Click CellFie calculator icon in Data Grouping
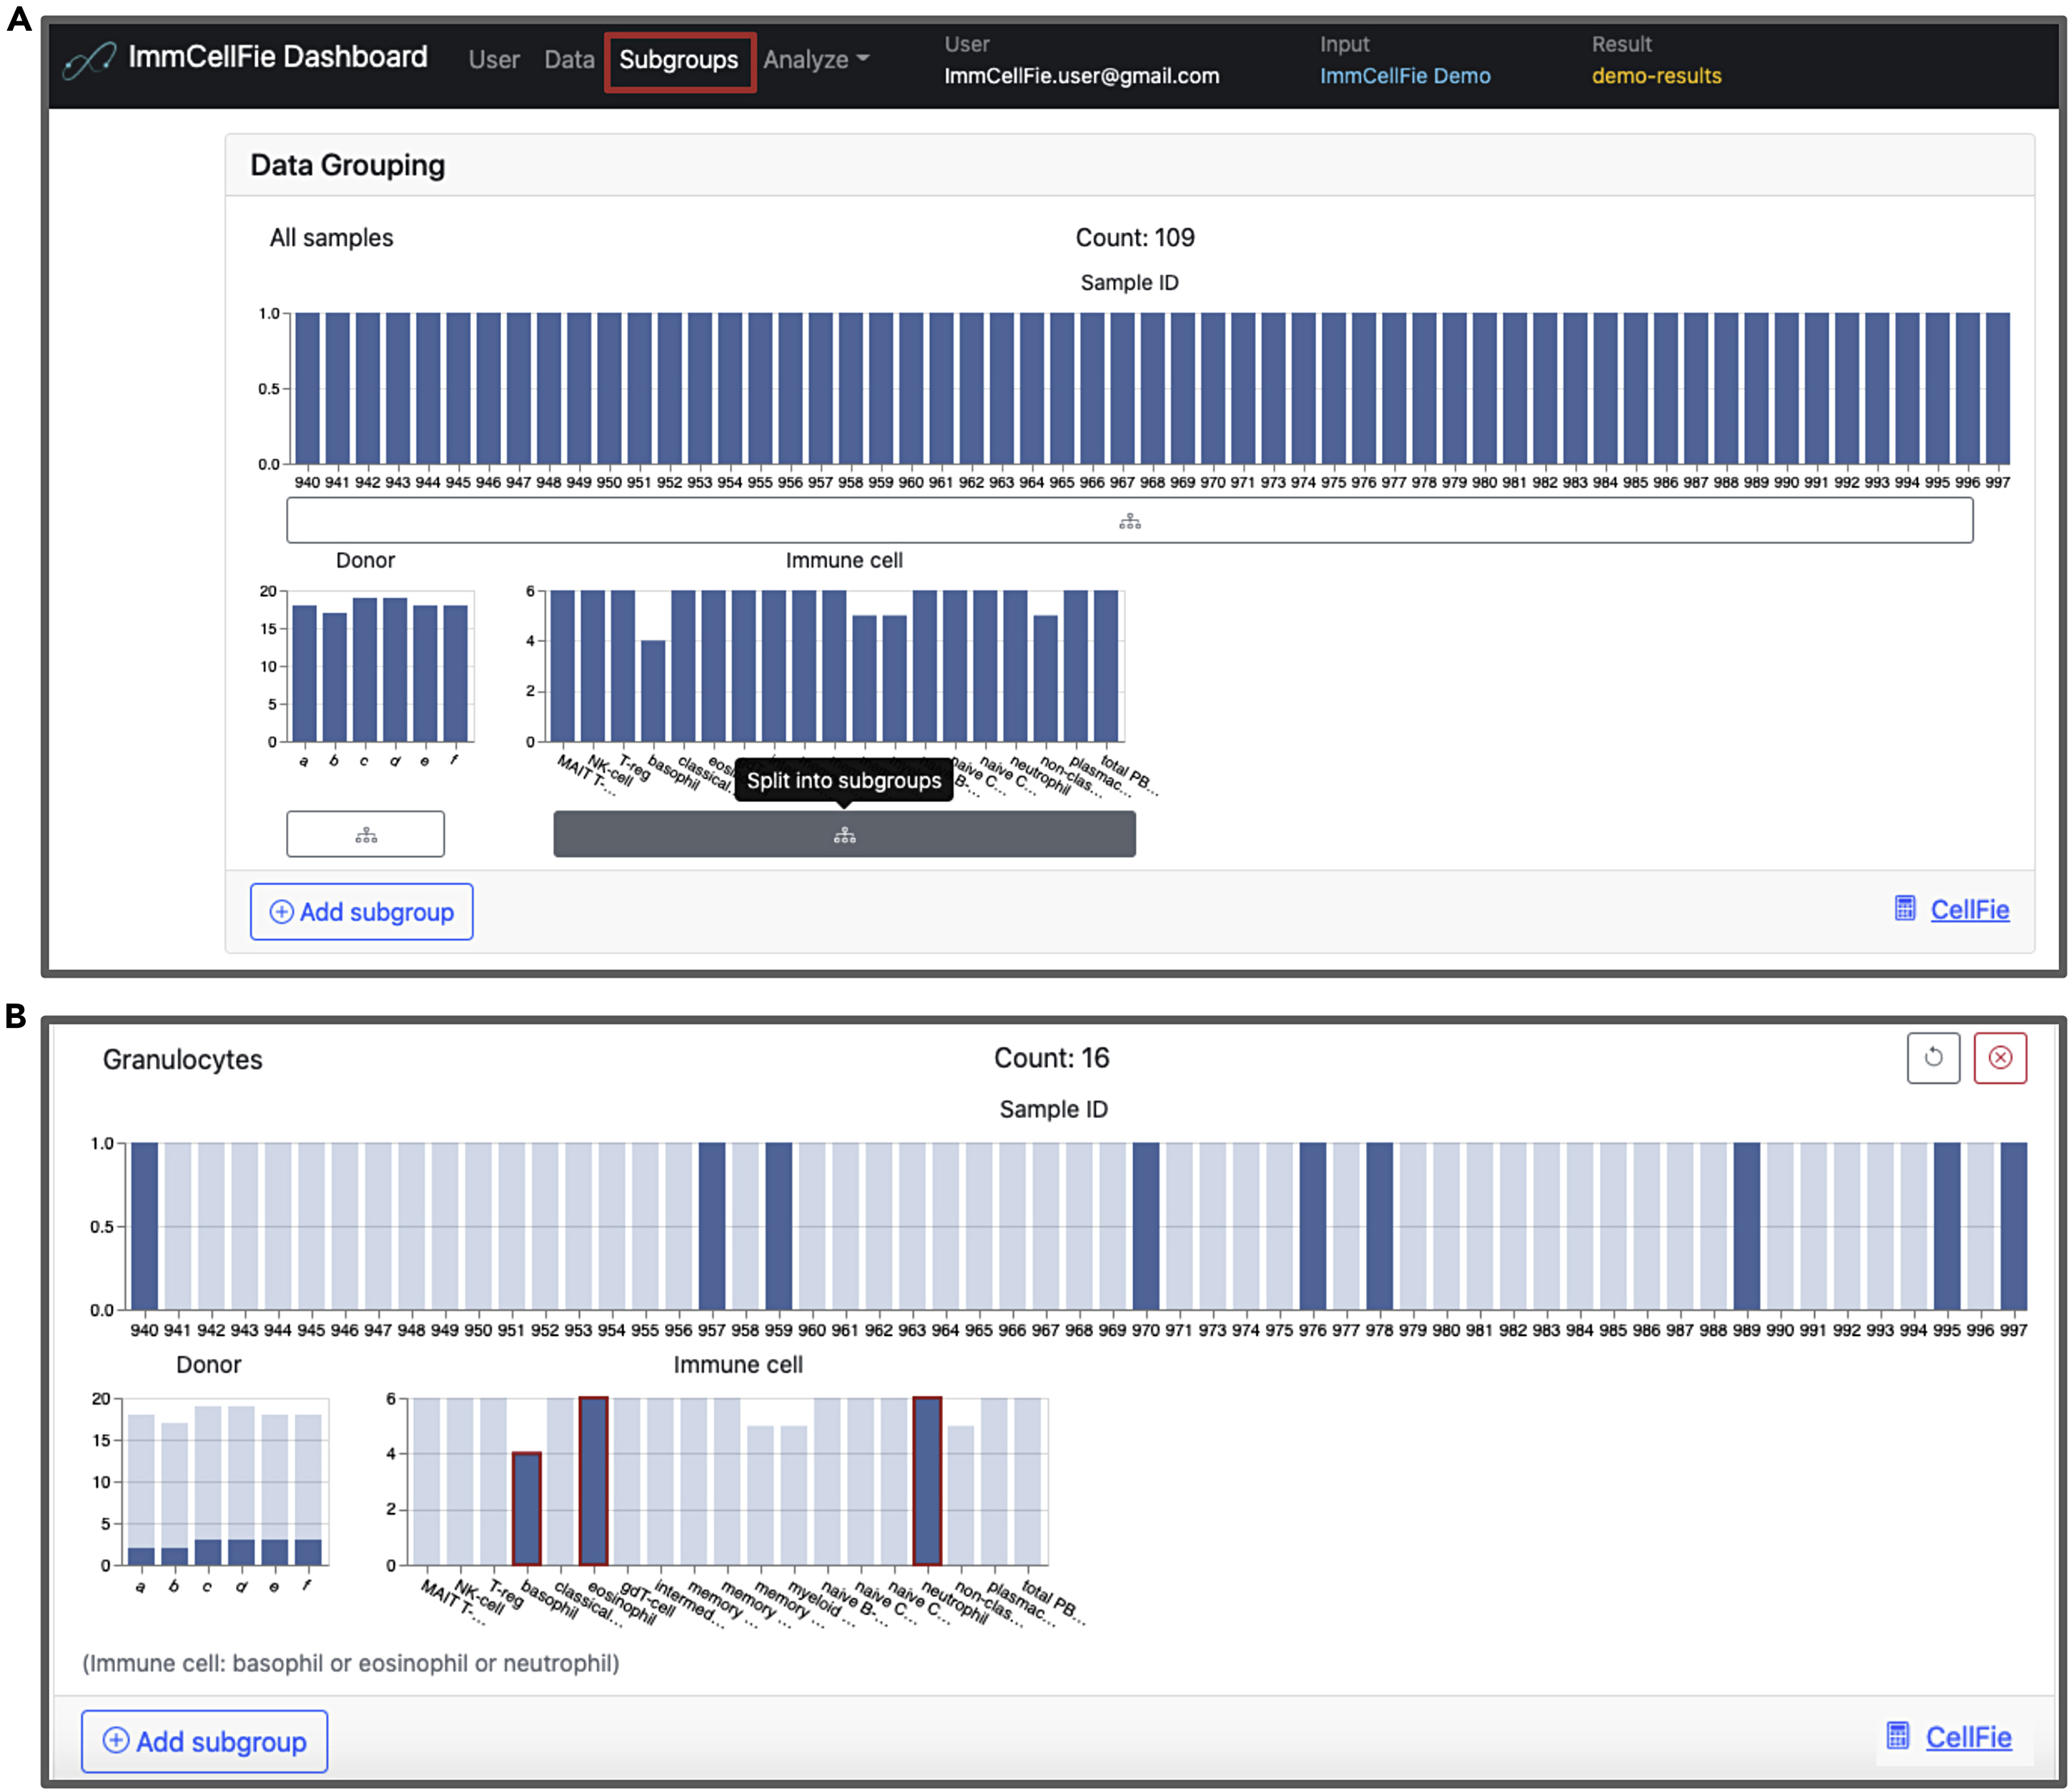Screen dimensions: 2071x1792 tap(1904, 909)
